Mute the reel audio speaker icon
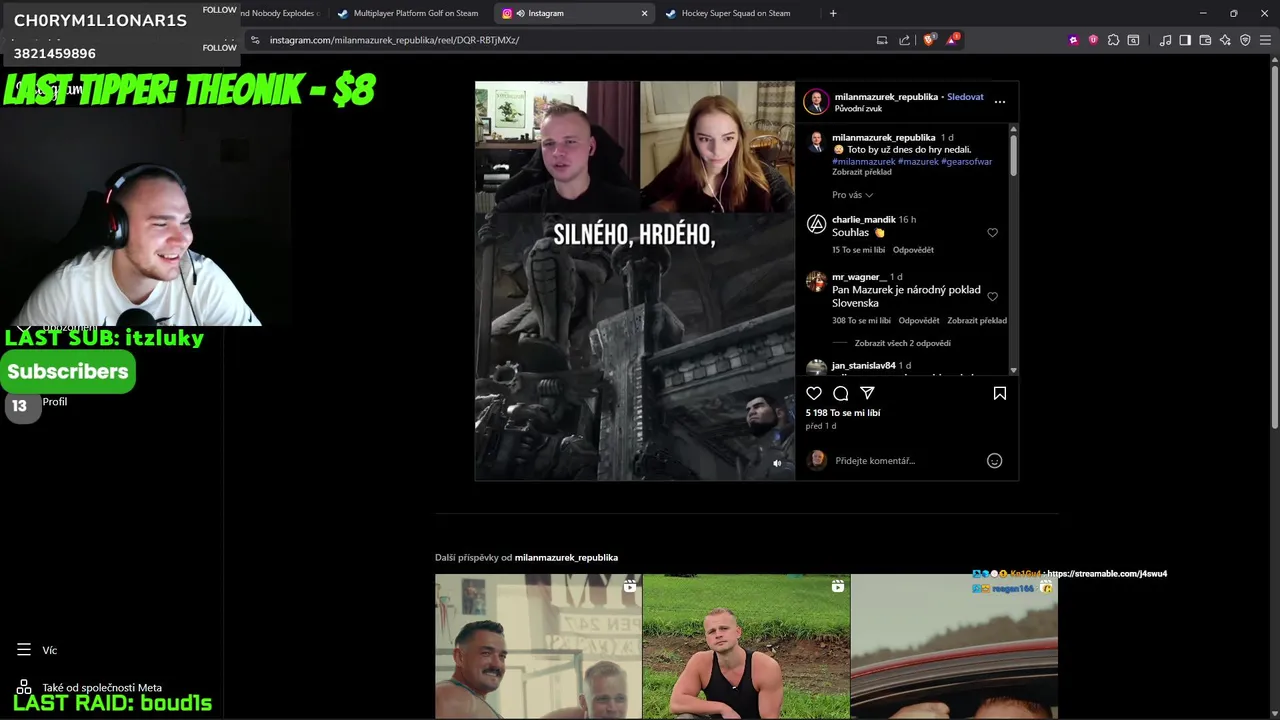The width and height of the screenshot is (1280, 720). (x=777, y=463)
